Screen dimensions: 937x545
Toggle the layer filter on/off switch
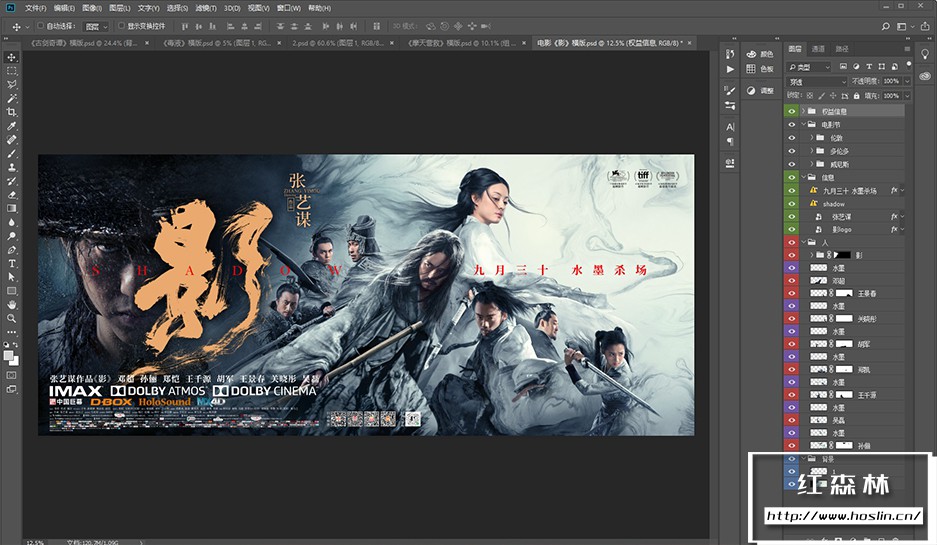909,64
